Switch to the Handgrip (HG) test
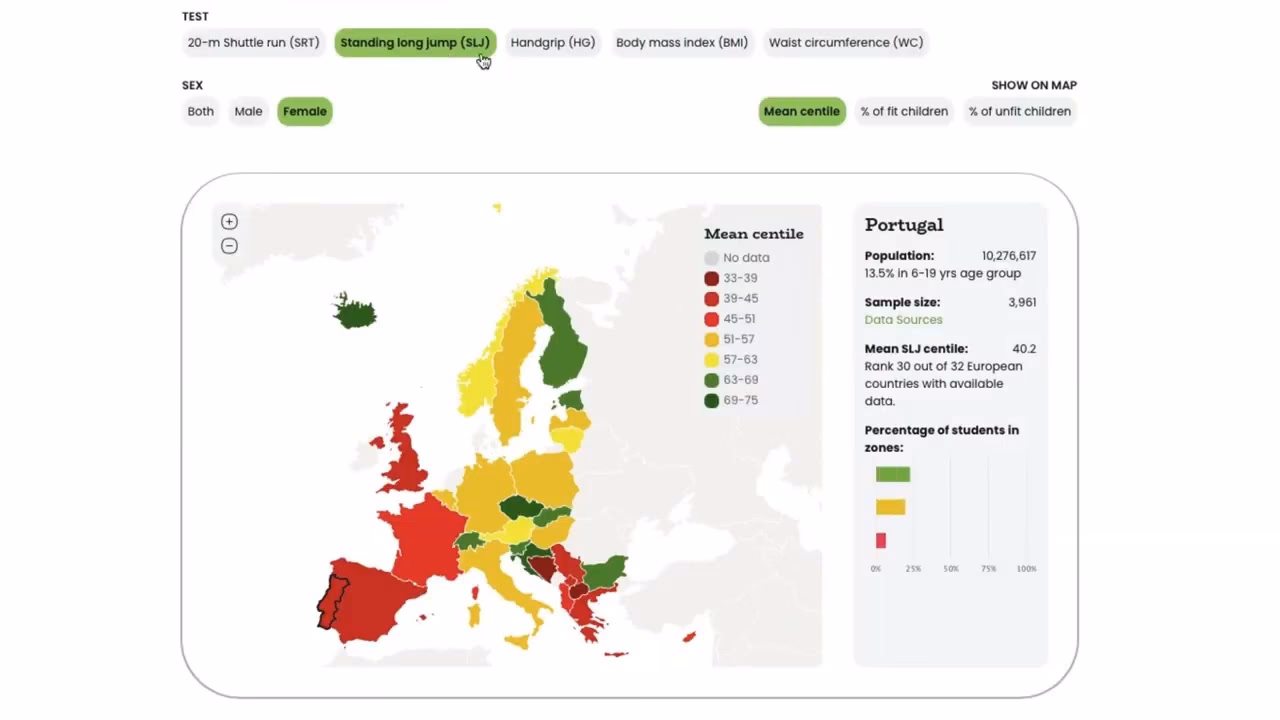The height and width of the screenshot is (720, 1280). [552, 42]
